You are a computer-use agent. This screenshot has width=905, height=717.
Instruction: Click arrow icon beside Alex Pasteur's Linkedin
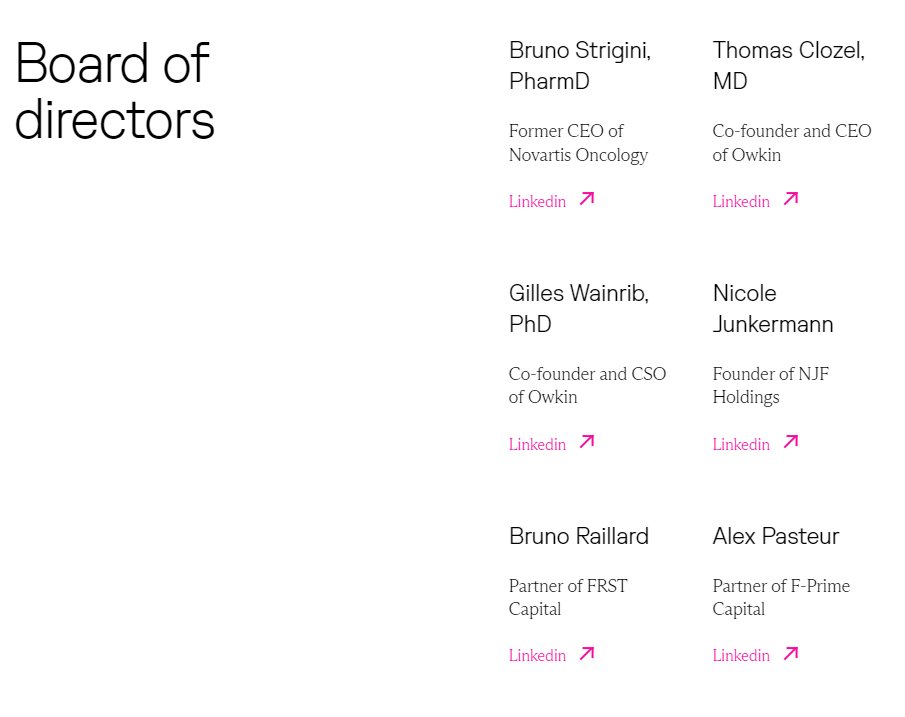[791, 654]
